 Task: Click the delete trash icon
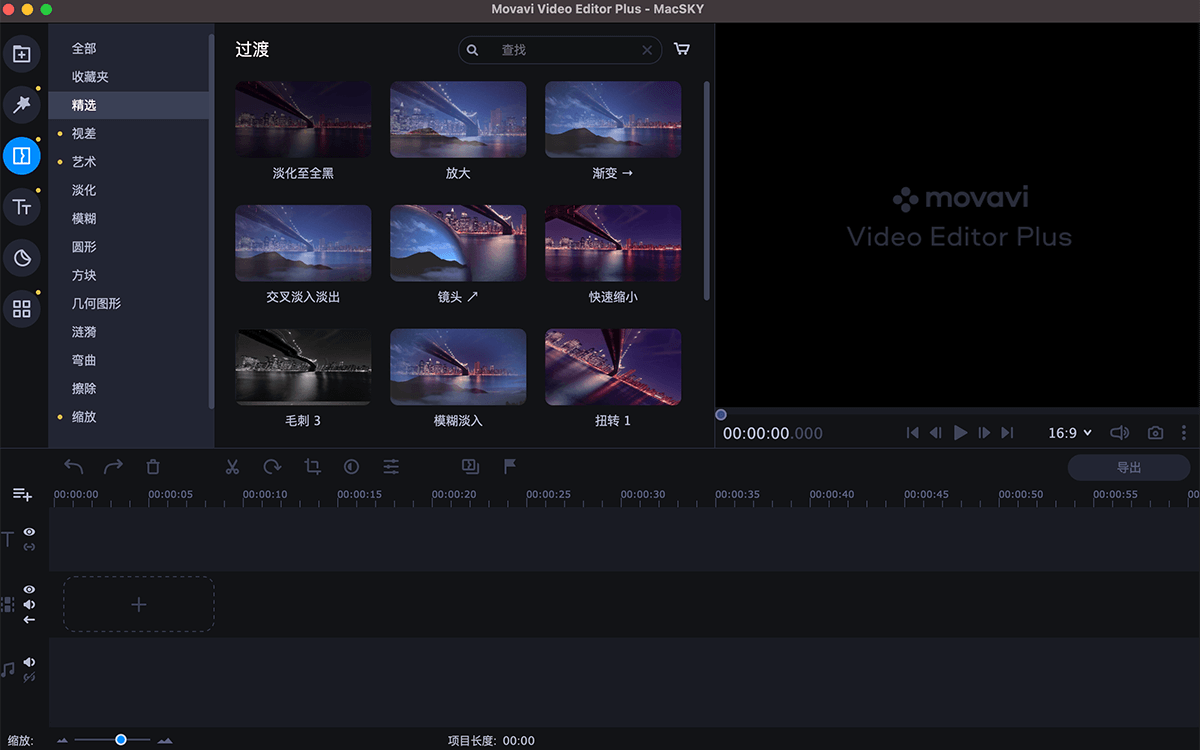point(153,466)
